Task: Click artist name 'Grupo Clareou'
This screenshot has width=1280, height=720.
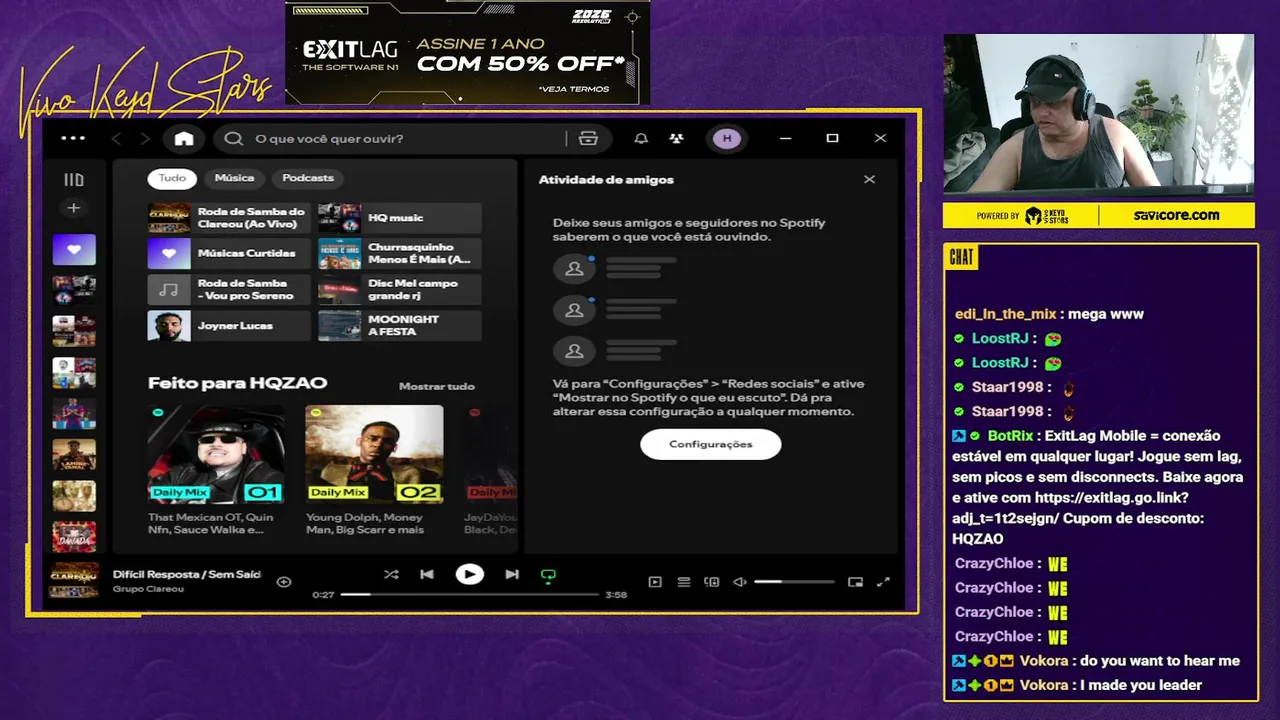Action: tap(148, 589)
